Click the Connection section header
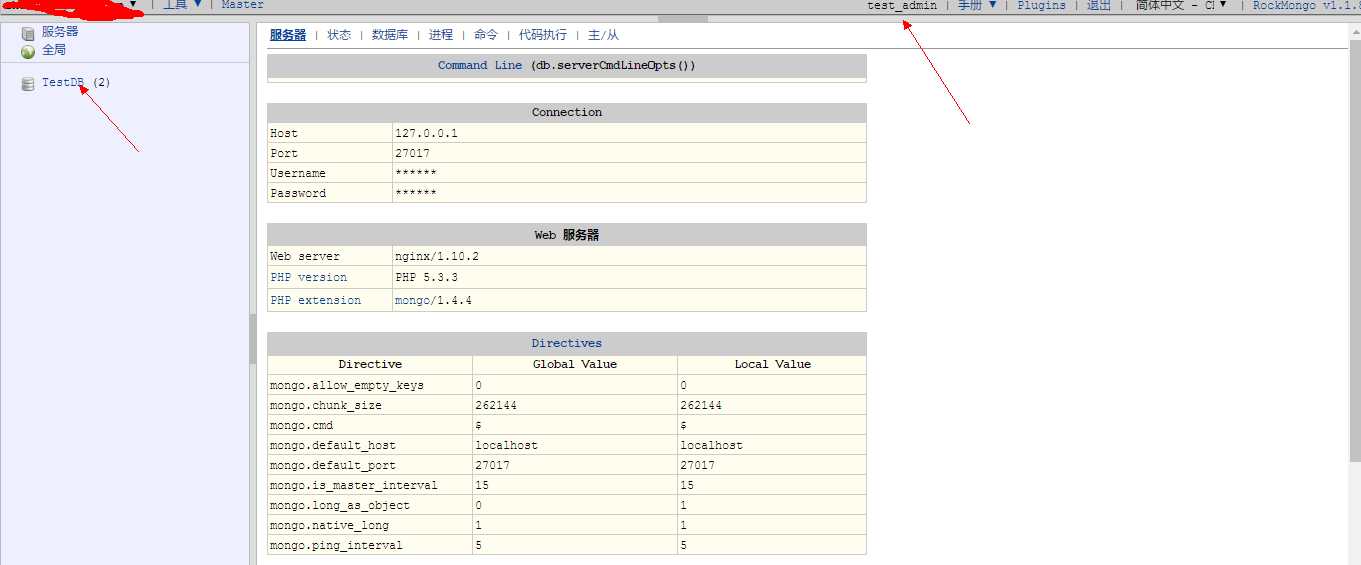1361x565 pixels. pos(567,113)
